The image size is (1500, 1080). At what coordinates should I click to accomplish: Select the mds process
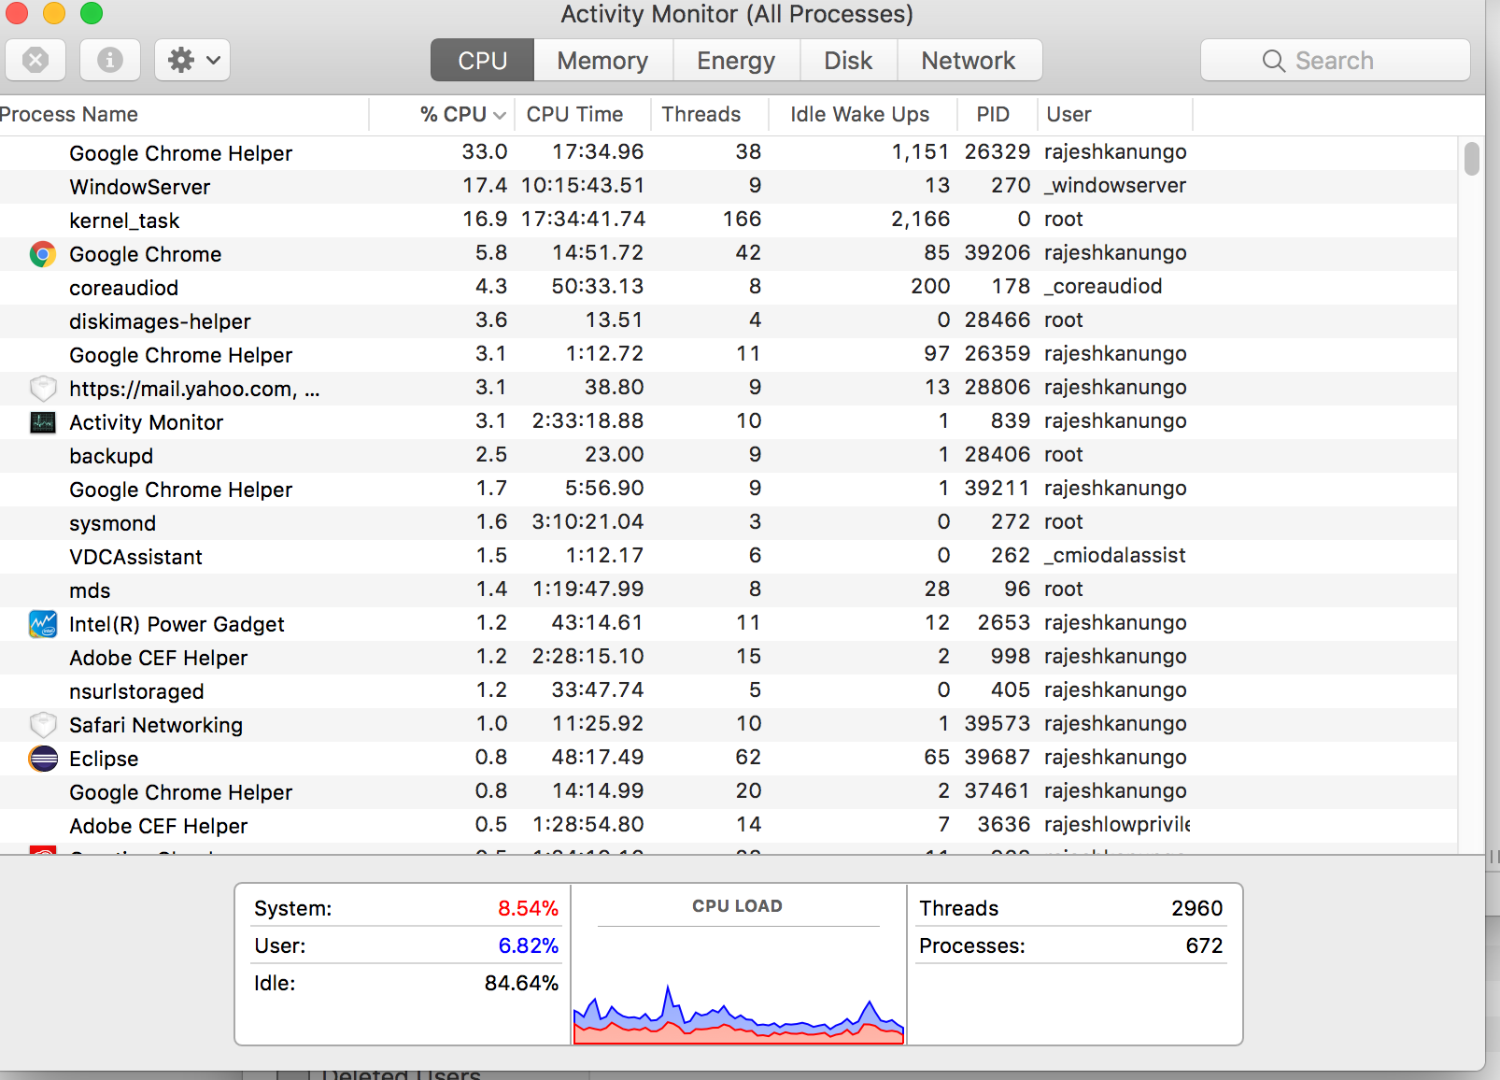(728, 590)
